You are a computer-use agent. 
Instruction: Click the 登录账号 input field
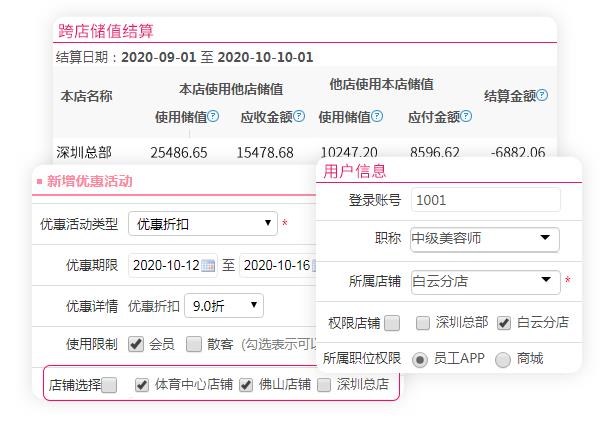(484, 200)
